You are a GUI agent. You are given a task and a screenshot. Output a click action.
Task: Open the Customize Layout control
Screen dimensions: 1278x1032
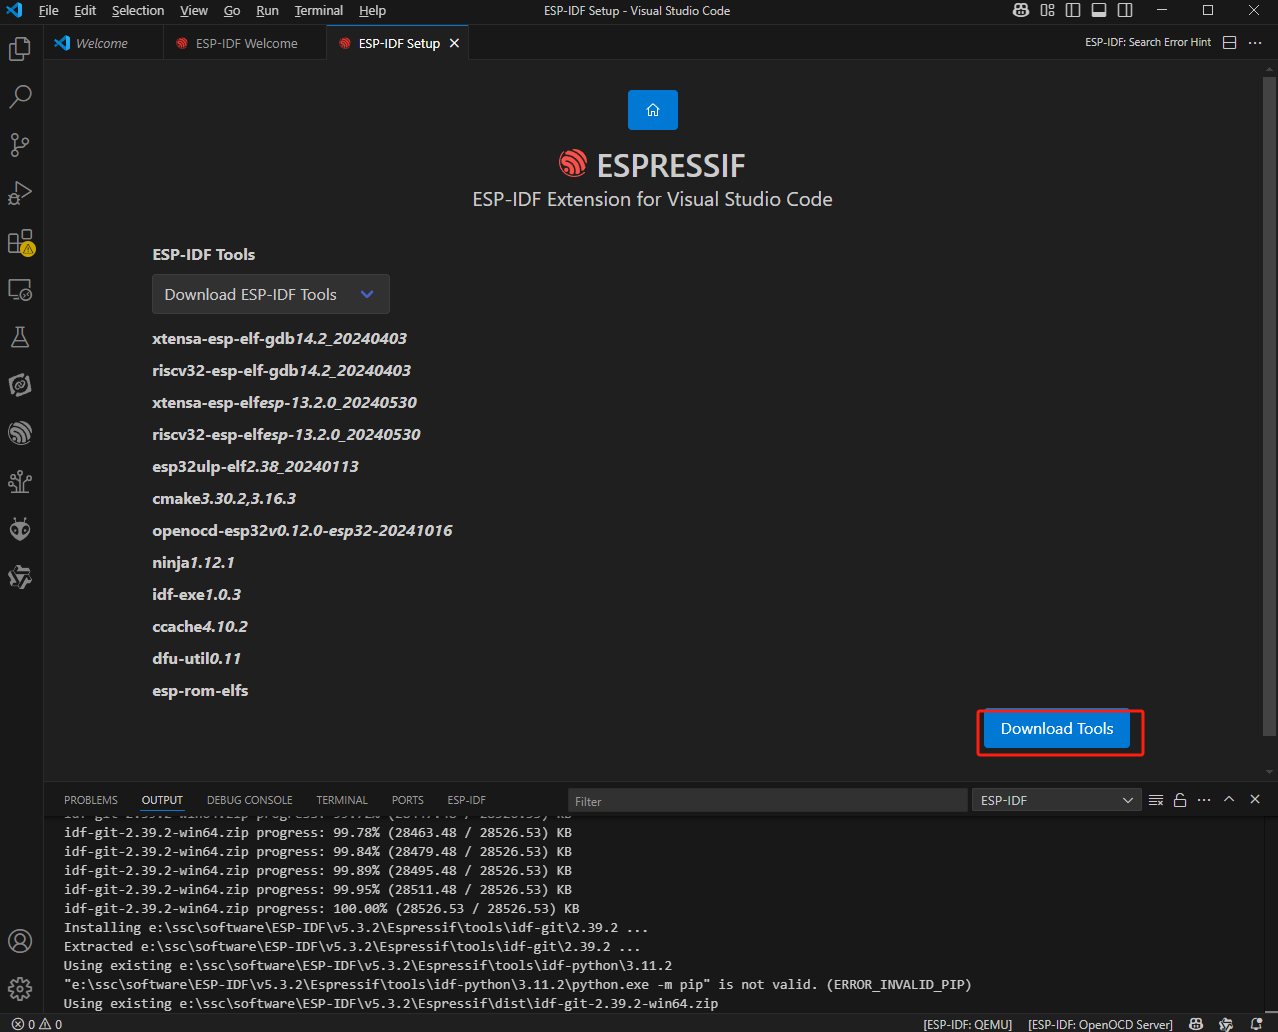pyautogui.click(x=1047, y=11)
